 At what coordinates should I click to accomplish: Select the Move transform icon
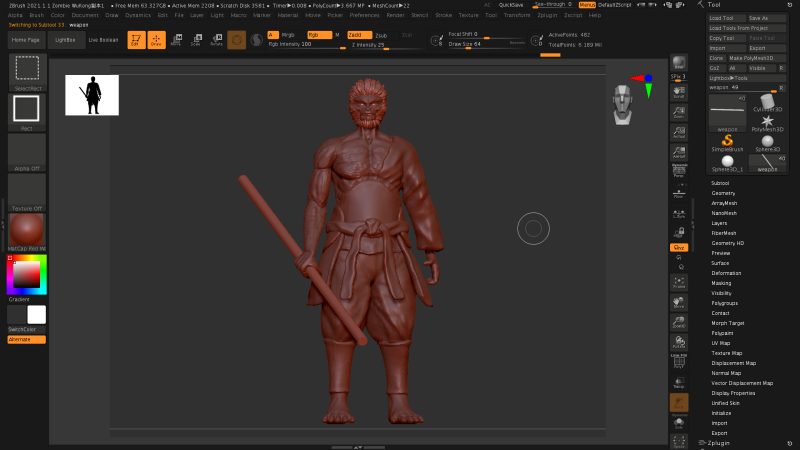tap(176, 40)
